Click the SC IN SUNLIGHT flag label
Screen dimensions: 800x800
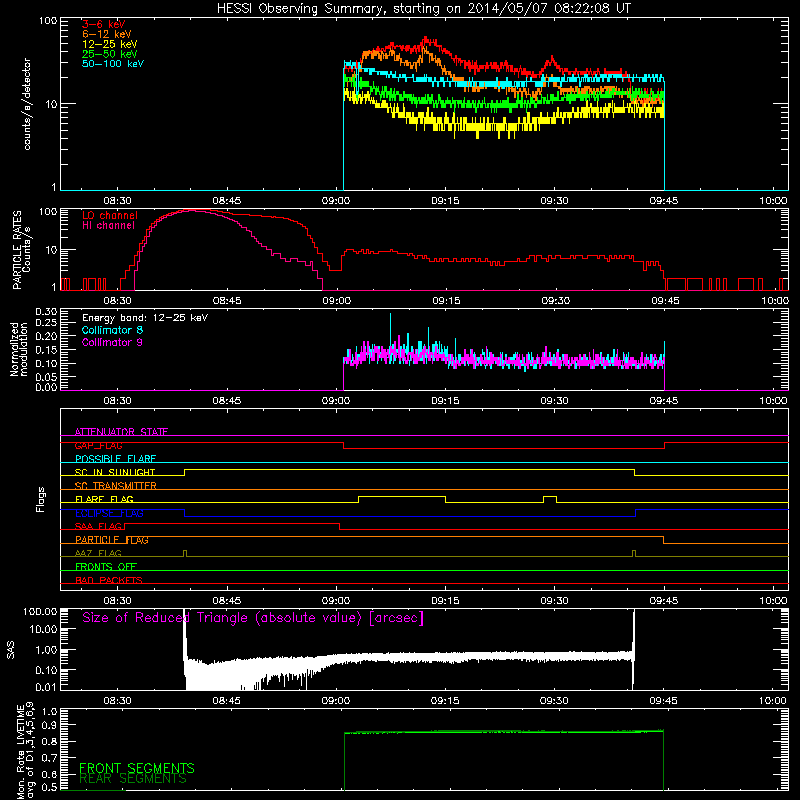(115, 472)
